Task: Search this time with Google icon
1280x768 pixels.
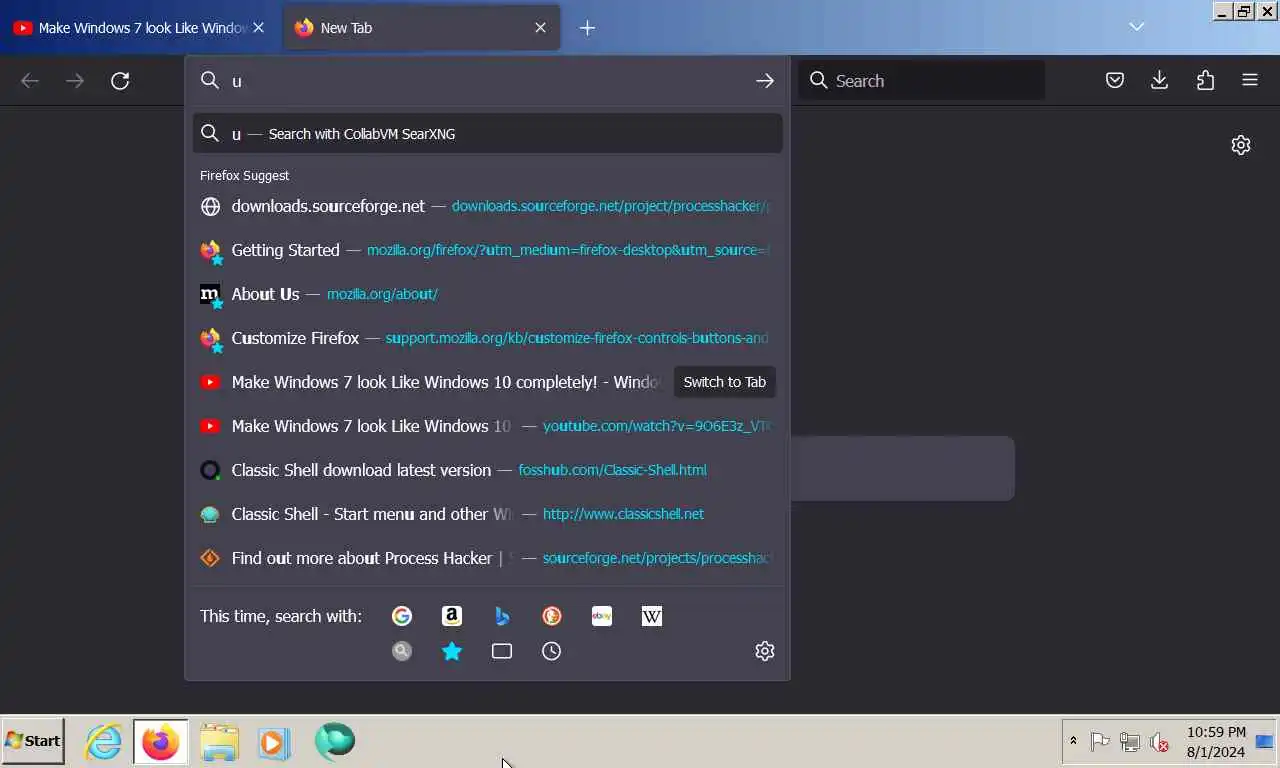Action: (x=402, y=616)
